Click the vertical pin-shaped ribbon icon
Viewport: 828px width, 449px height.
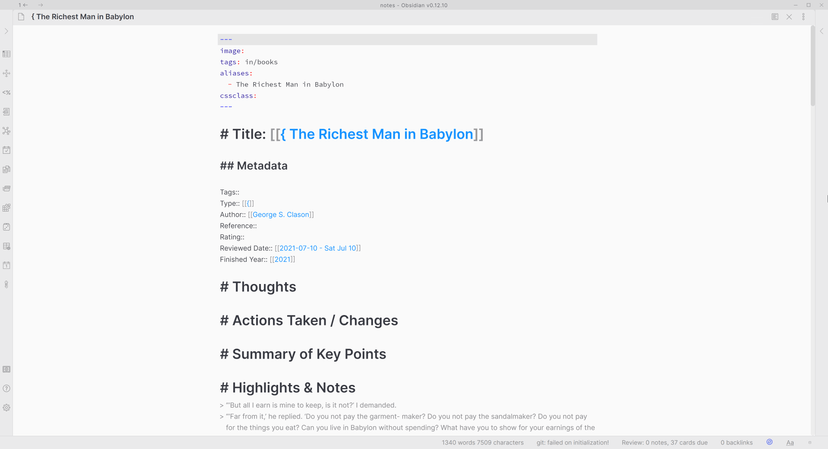pos(6,285)
